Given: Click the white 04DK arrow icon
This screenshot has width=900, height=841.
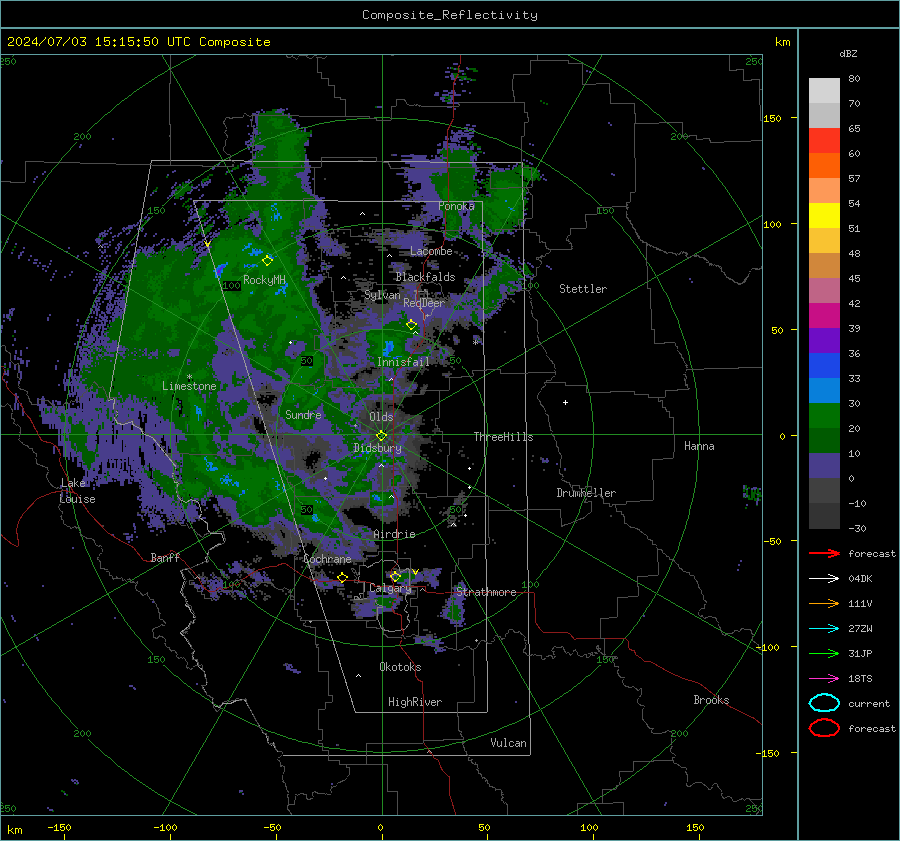Looking at the screenshot, I should tap(824, 579).
